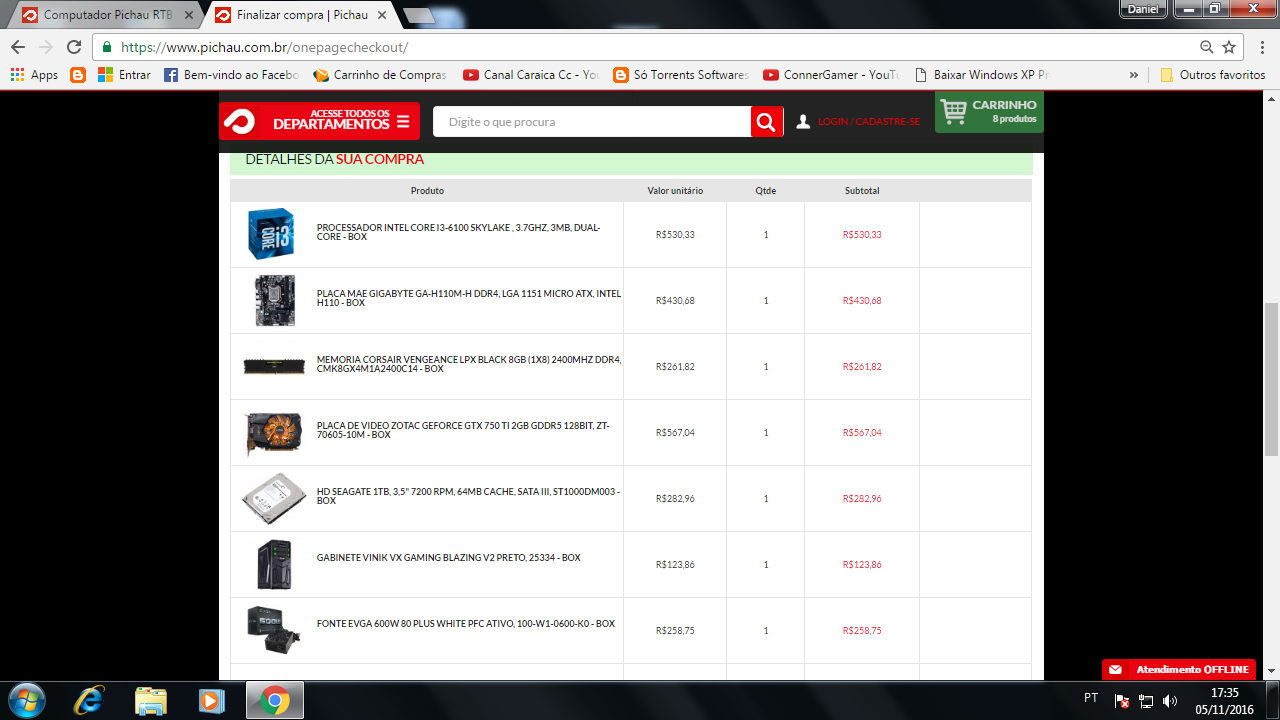This screenshot has width=1280, height=720.
Task: Click Memoria Corsair Vengeance LPX product name
Action: pyautogui.click(x=469, y=364)
